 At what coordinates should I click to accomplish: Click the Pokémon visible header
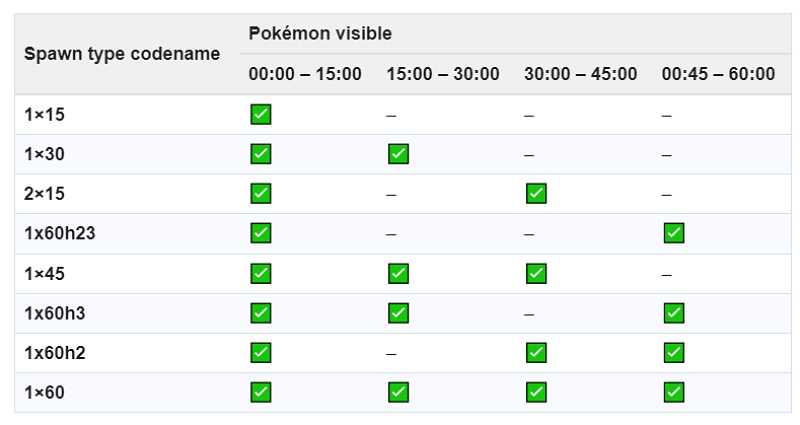pos(320,34)
